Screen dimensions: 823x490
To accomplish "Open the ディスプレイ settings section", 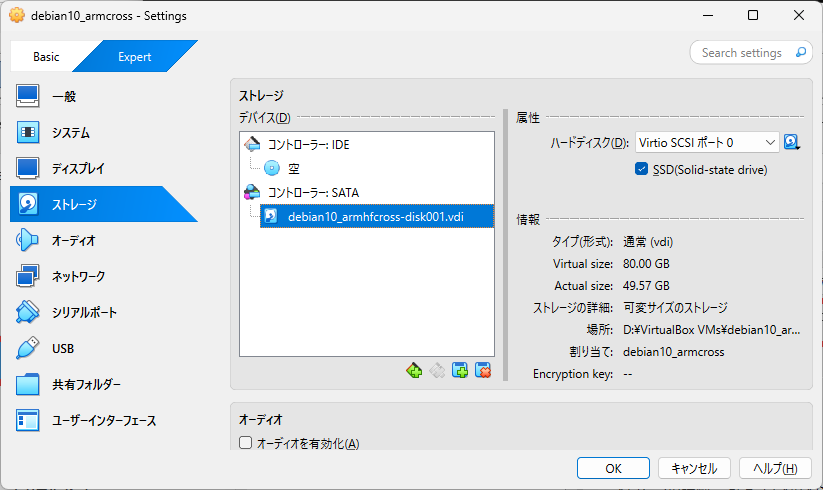I will (77, 169).
